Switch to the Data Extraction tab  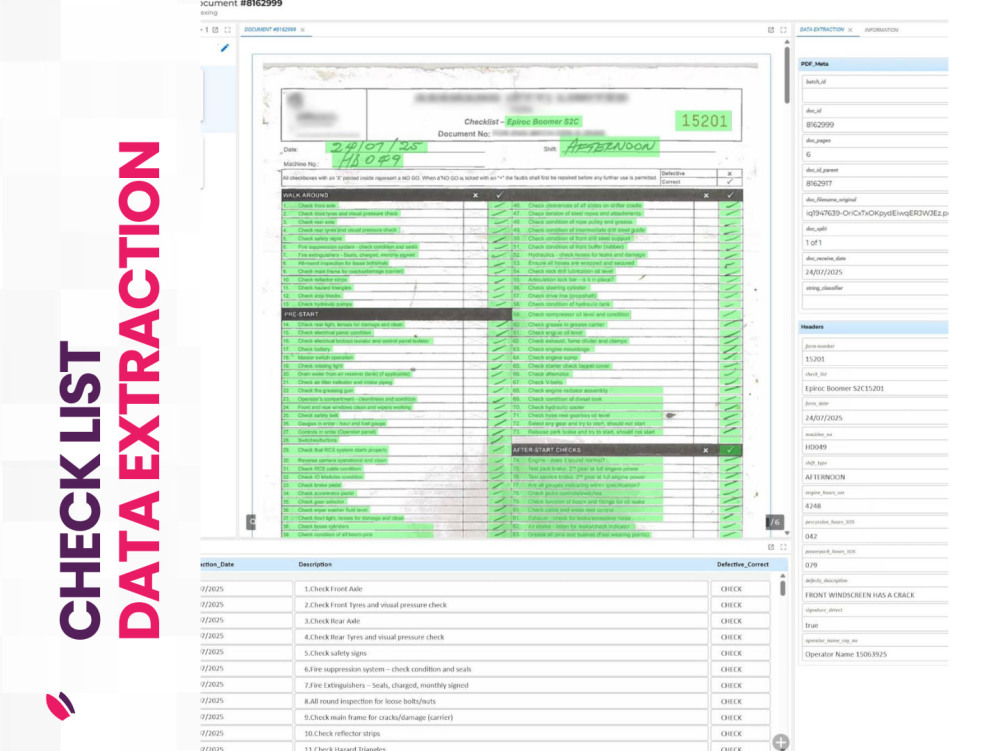[821, 30]
